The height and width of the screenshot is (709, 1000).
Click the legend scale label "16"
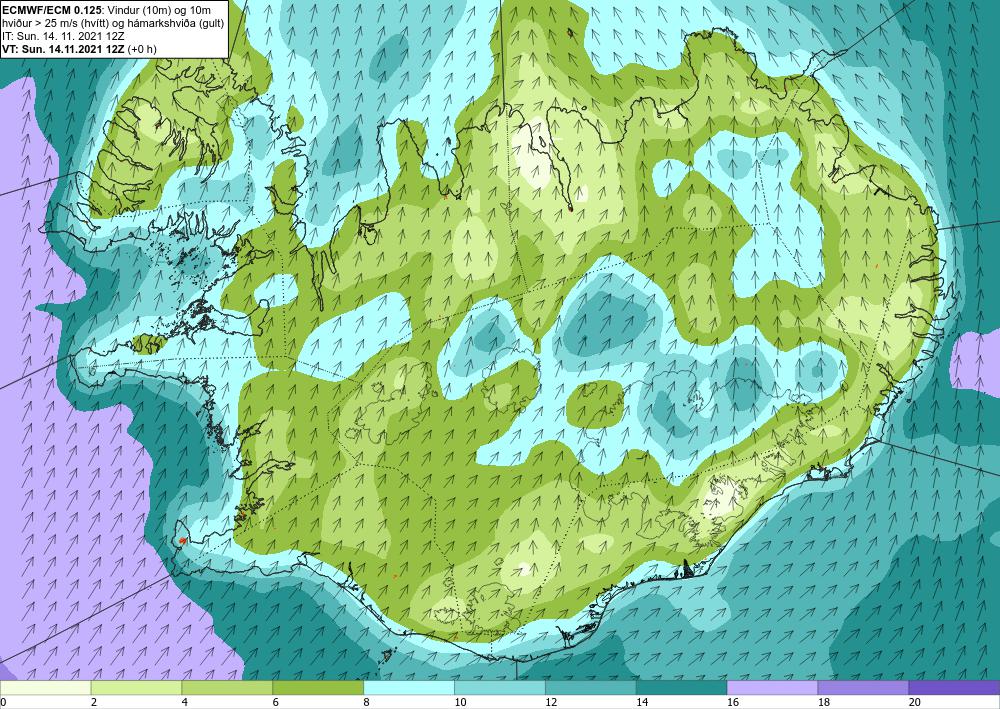(733, 703)
